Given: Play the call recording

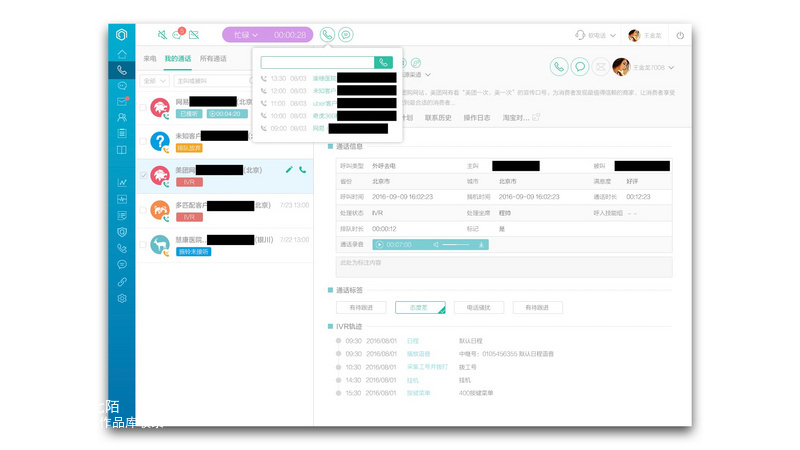Looking at the screenshot, I should click(379, 245).
